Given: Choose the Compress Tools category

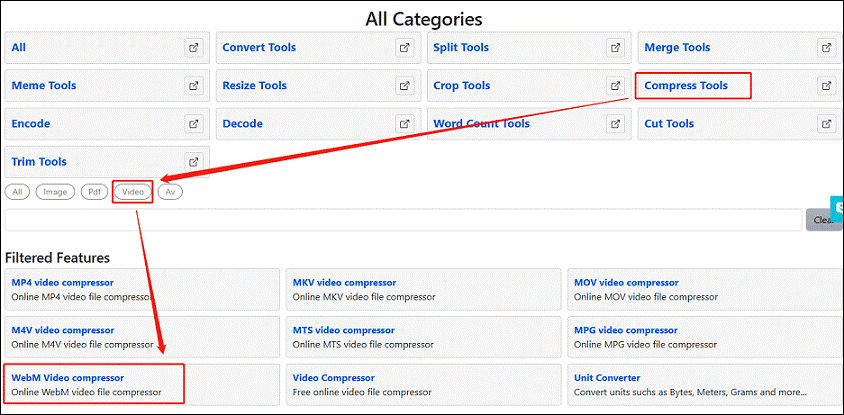Looking at the screenshot, I should click(x=686, y=86).
